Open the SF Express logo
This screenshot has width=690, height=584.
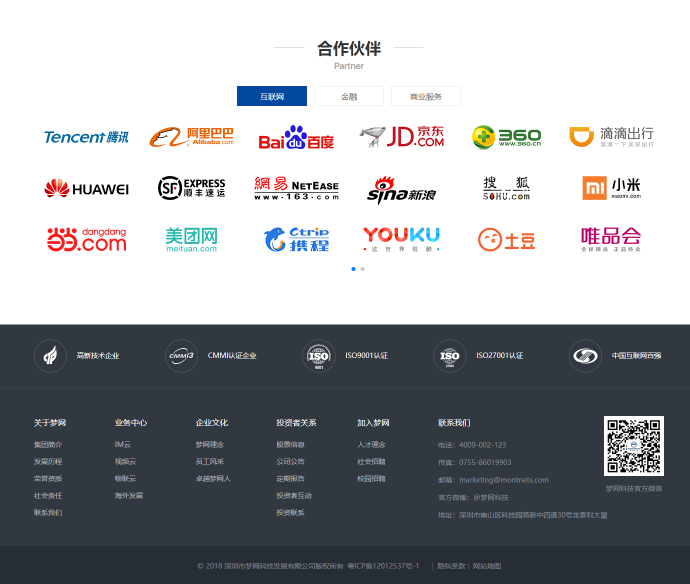click(192, 188)
